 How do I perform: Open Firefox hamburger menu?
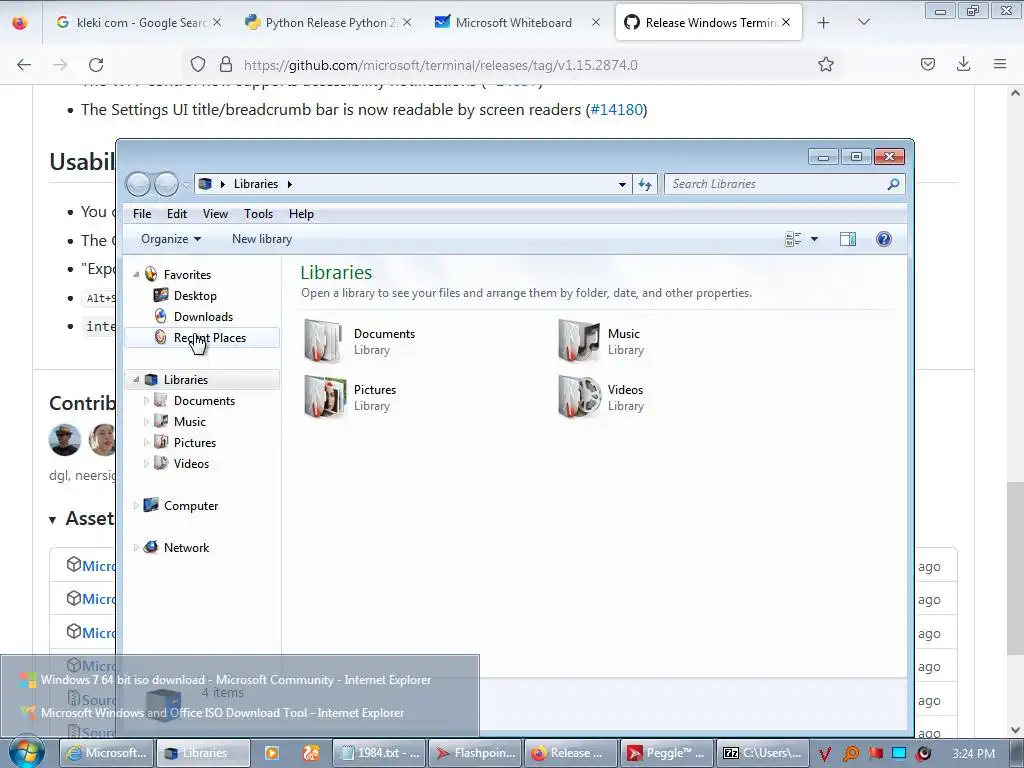coord(999,64)
